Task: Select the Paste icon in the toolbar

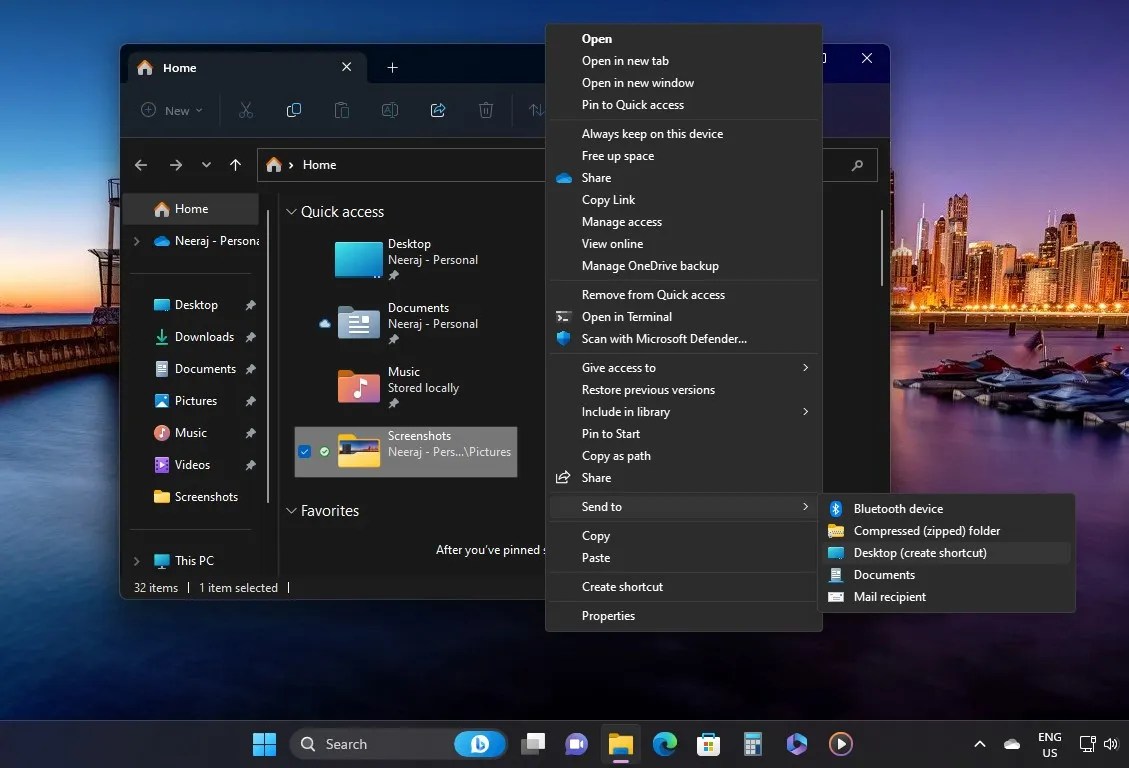Action: click(x=341, y=110)
